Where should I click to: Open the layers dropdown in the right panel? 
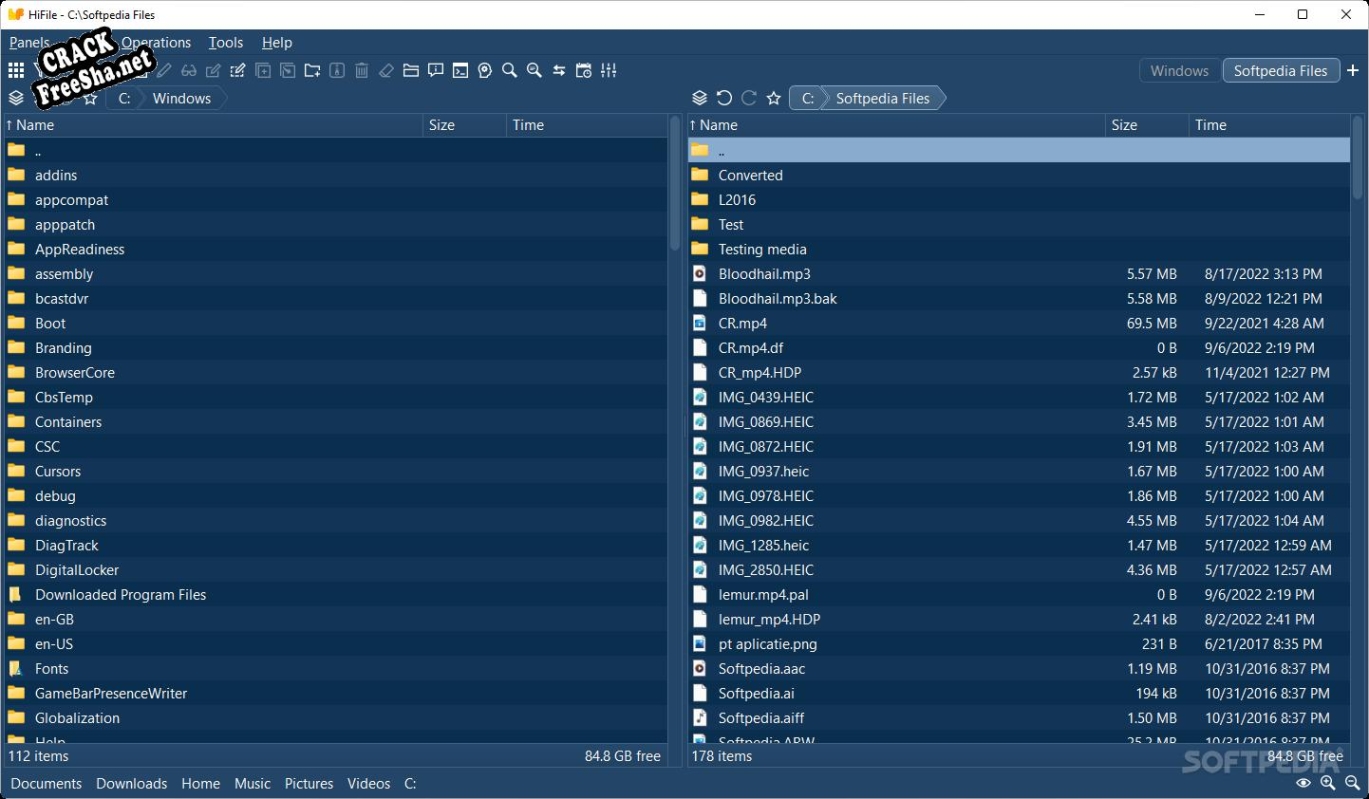pyautogui.click(x=699, y=98)
